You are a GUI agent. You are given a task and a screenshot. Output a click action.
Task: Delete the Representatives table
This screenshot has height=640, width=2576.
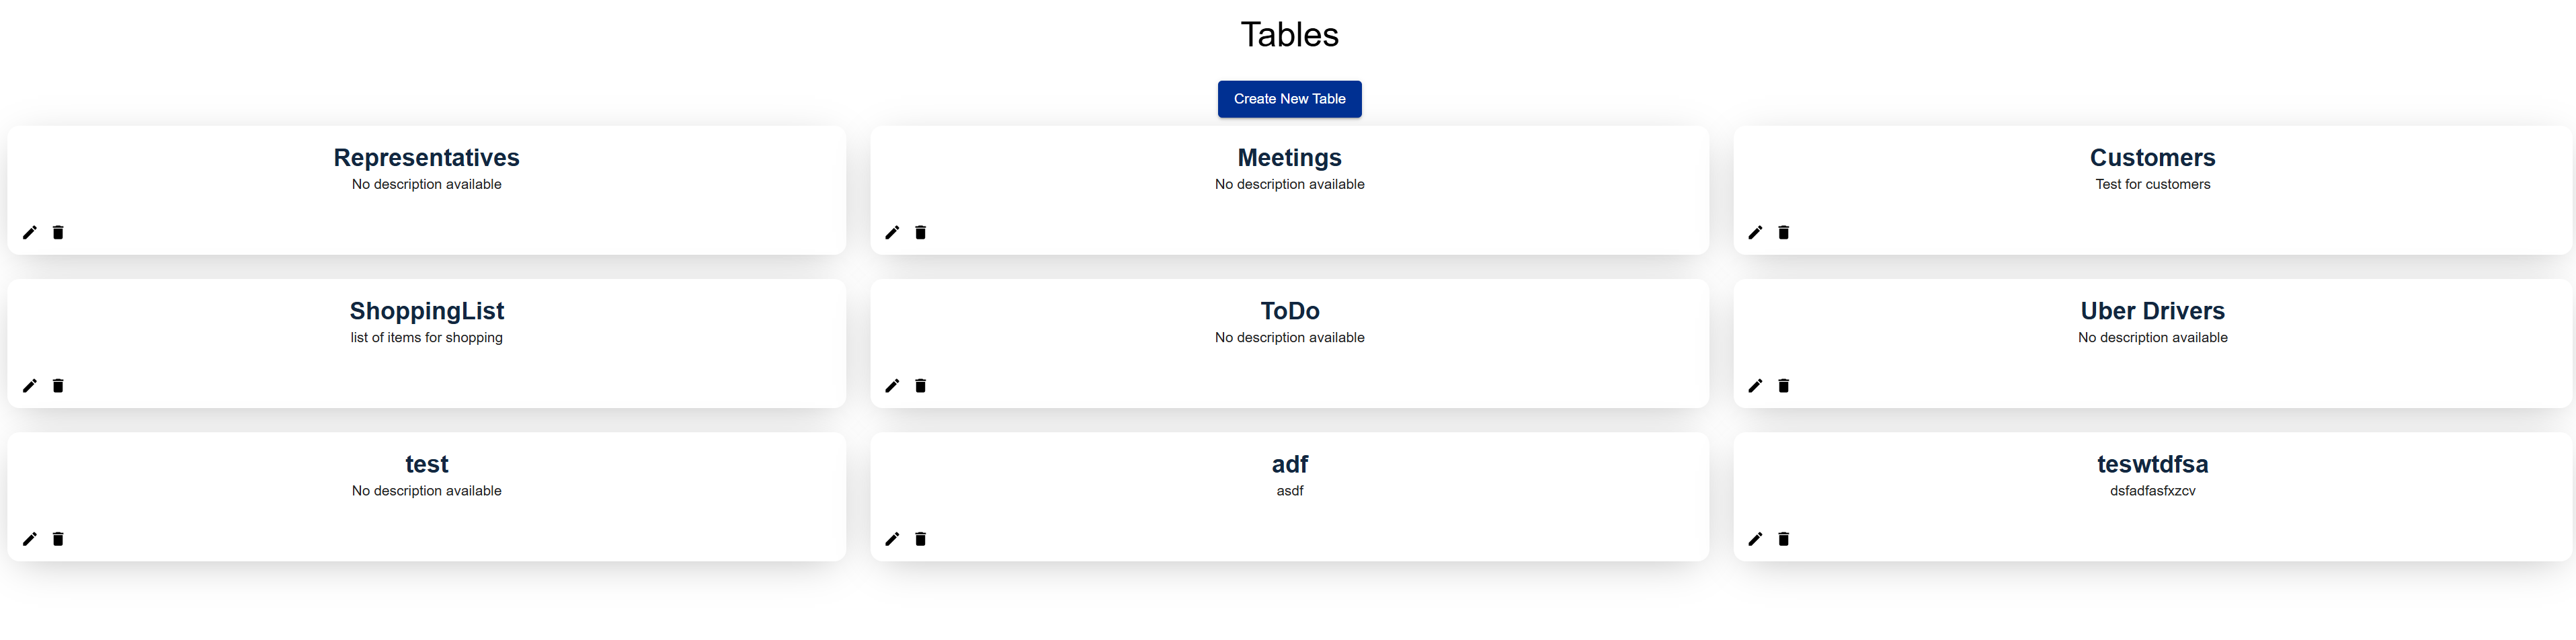coord(58,232)
